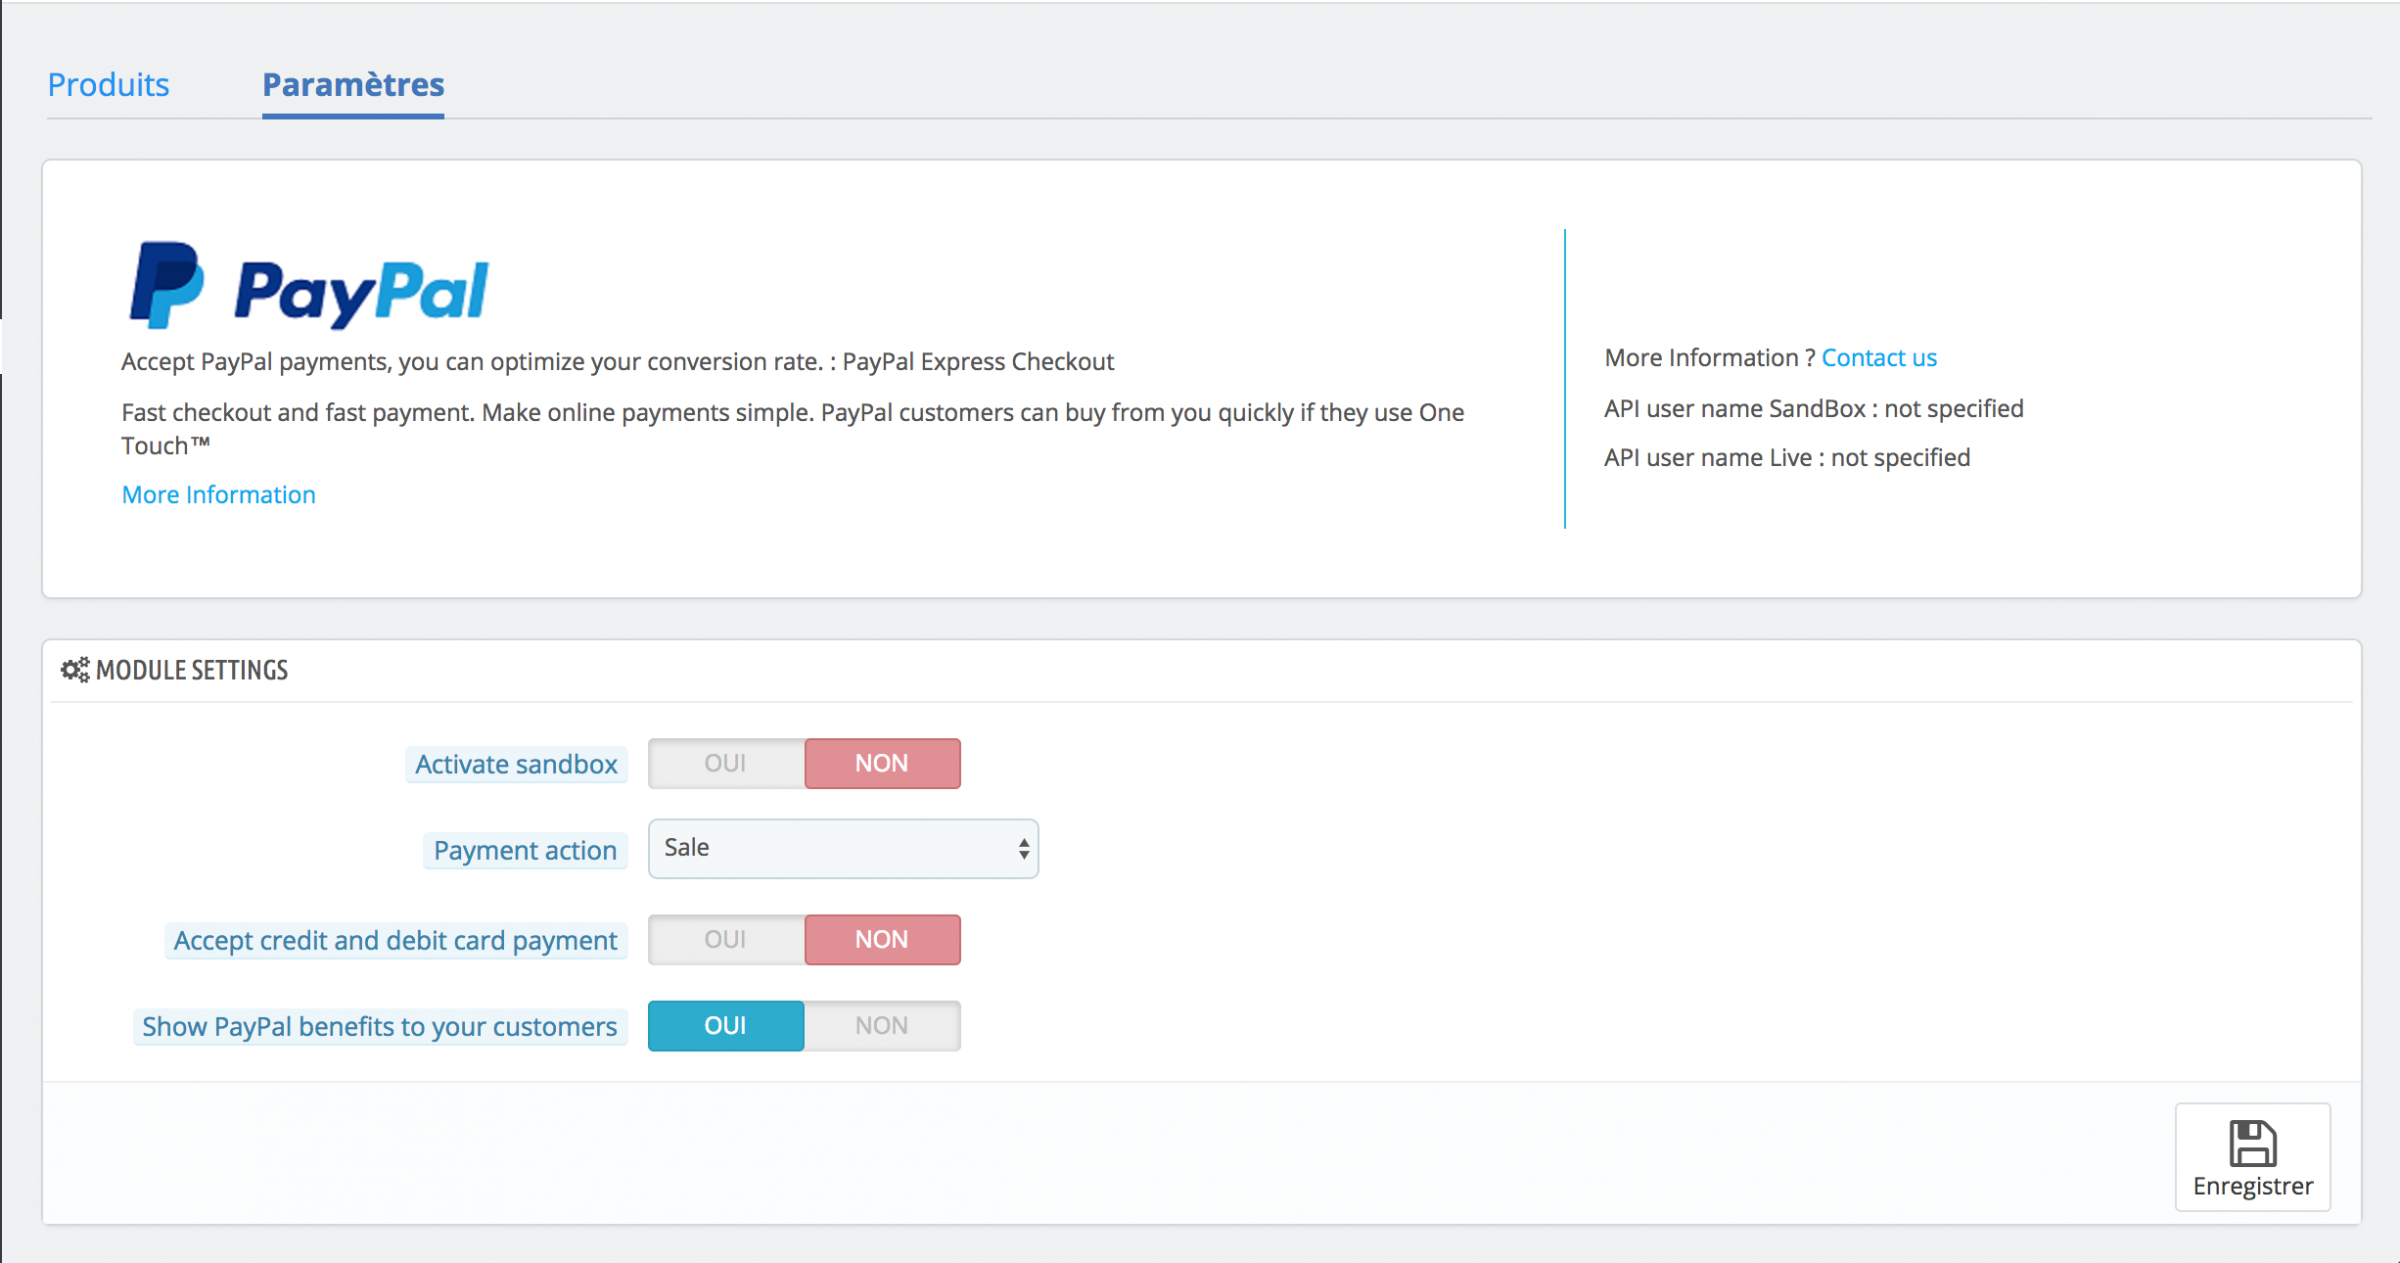Switch to the Produits tab

click(108, 84)
